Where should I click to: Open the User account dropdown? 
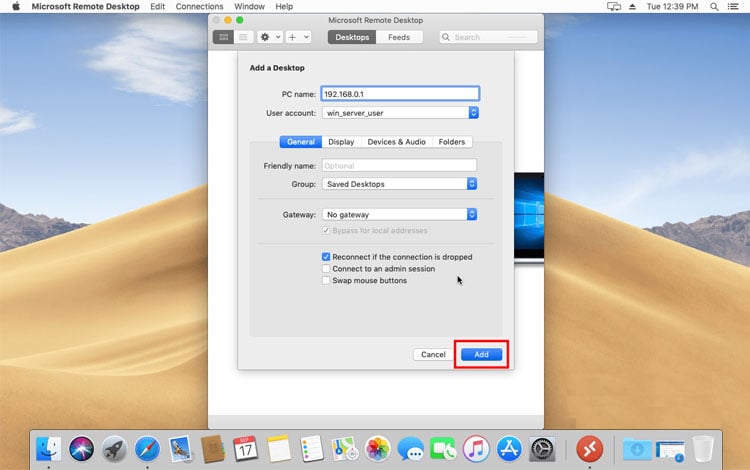[400, 113]
